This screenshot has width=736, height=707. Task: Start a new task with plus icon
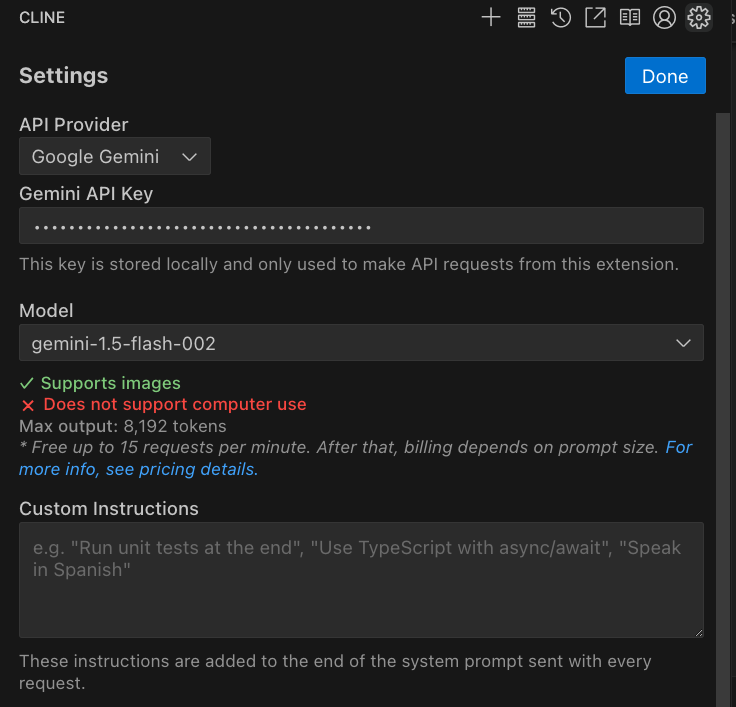pos(491,17)
